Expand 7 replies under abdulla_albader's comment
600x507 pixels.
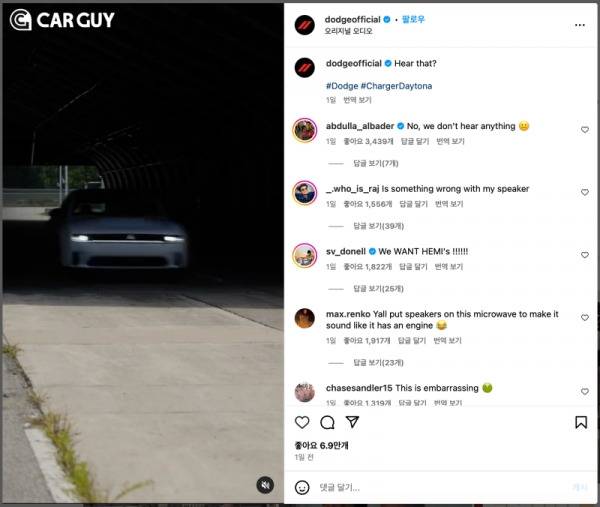[x=375, y=163]
